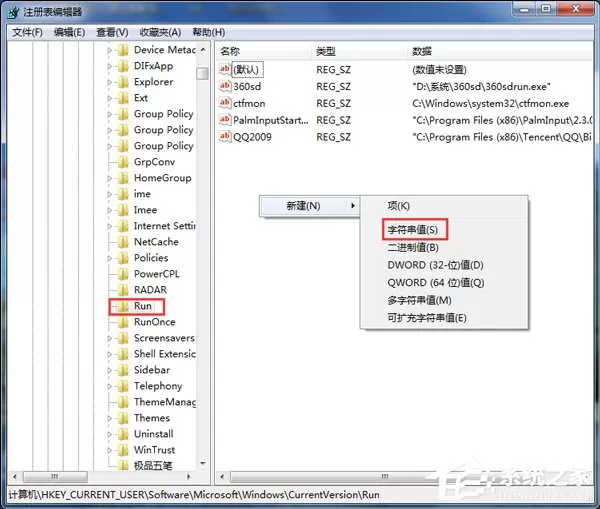
Task: Choose 可扩充字符串值(E) from the submenu
Action: 427,318
